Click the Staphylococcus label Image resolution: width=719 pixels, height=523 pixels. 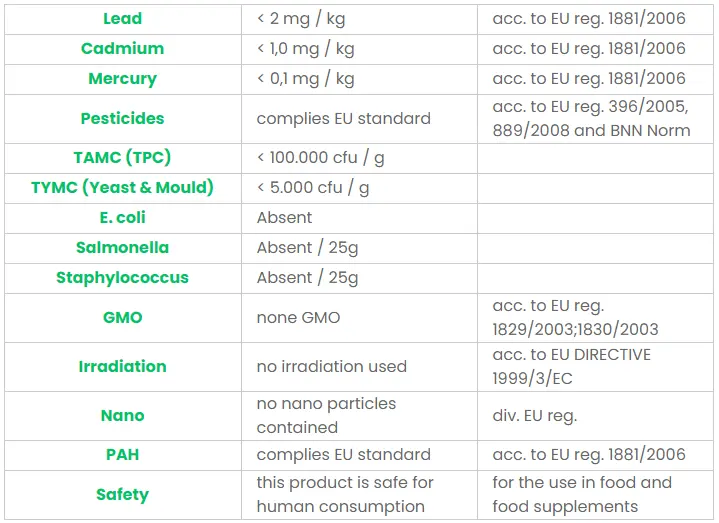click(122, 277)
